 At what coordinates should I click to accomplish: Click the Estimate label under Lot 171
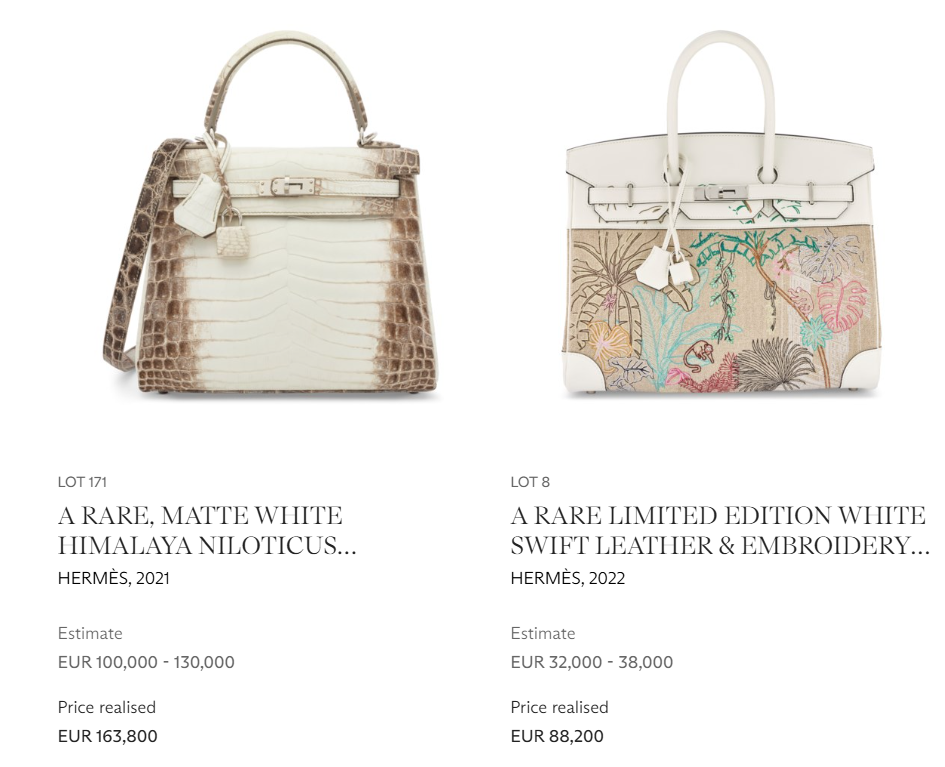[x=90, y=633]
